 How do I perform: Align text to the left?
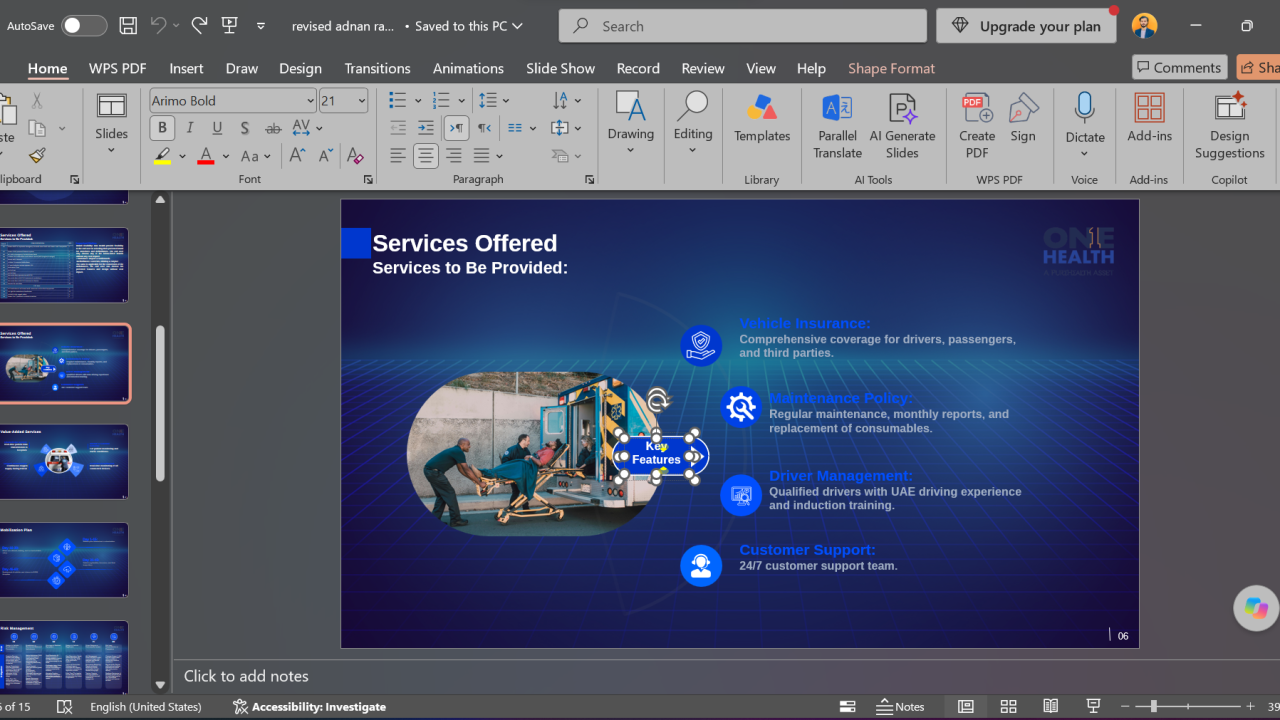click(x=398, y=156)
